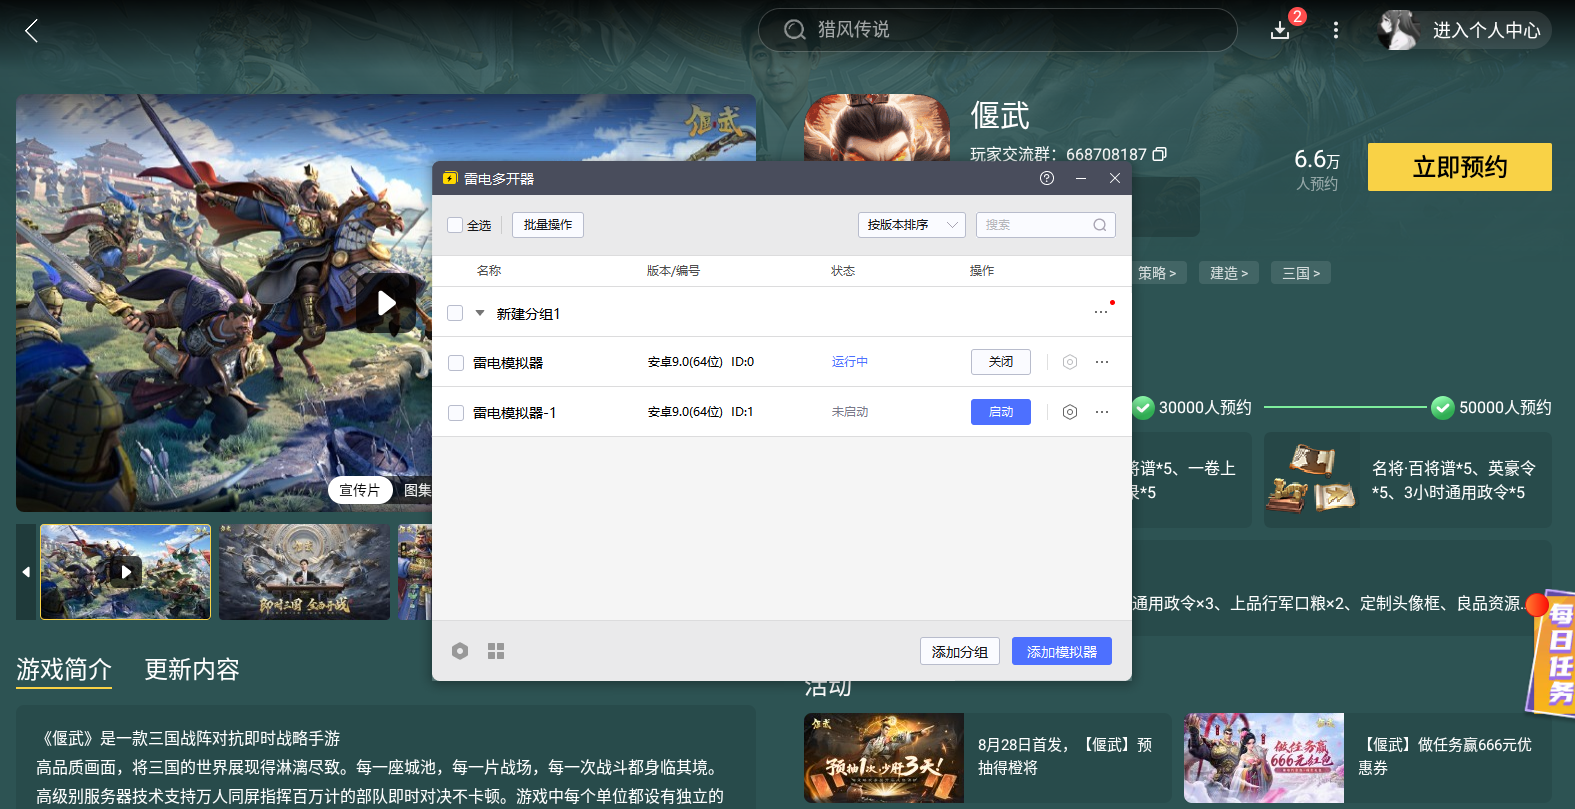Minimize the 雷电多开器 window

click(1081, 178)
